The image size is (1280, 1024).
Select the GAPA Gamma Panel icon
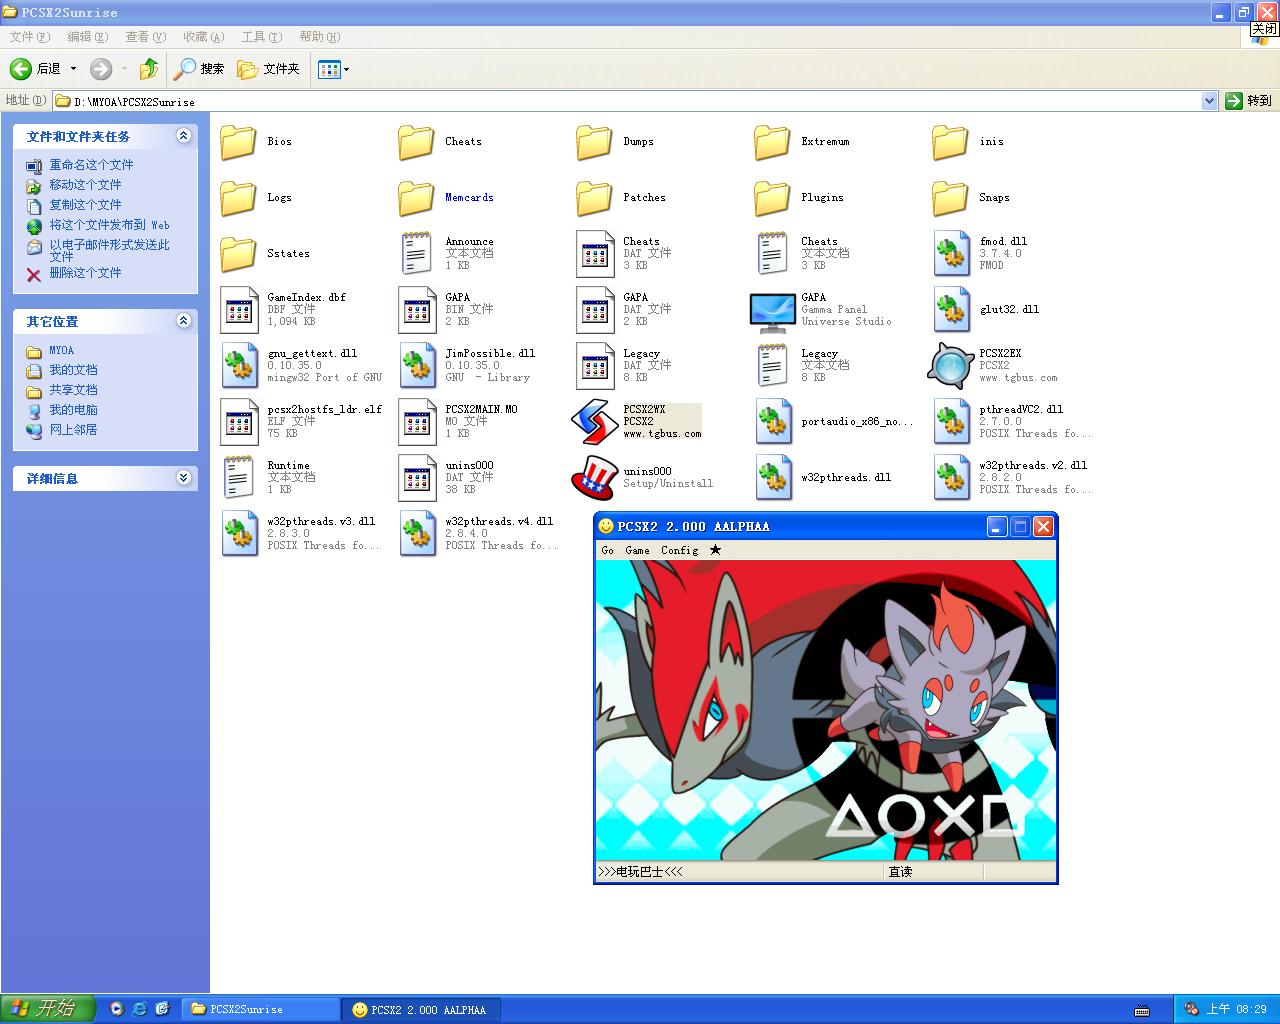pyautogui.click(x=772, y=310)
